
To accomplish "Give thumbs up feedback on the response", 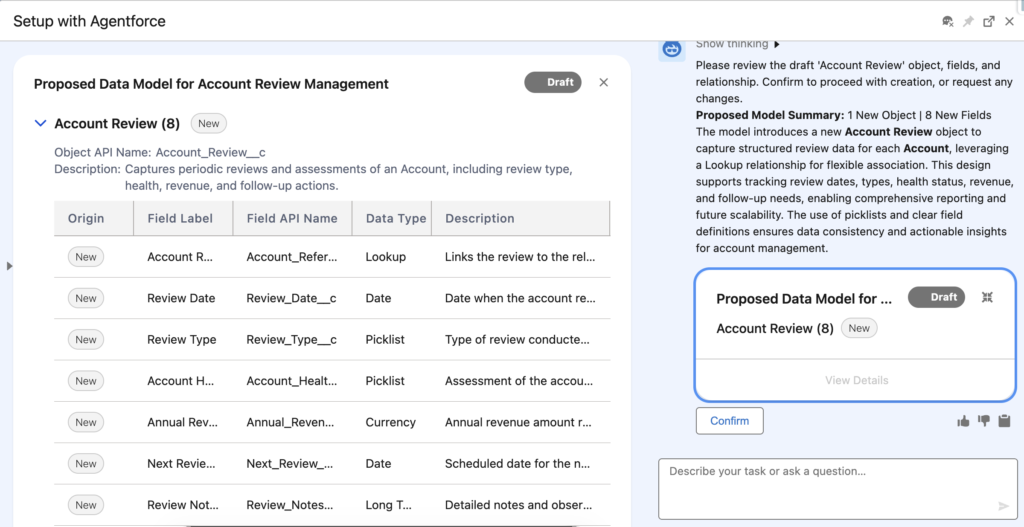I will click(963, 421).
